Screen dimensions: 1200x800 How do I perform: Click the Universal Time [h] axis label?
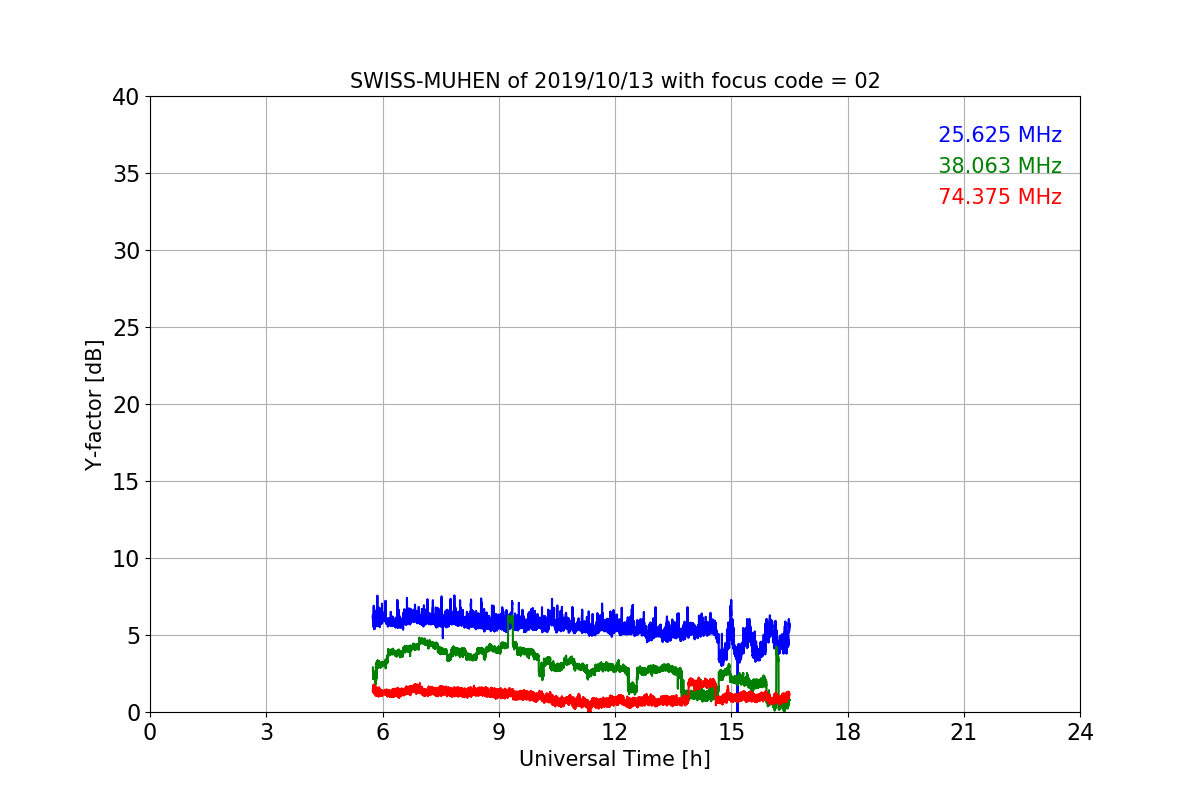click(614, 759)
